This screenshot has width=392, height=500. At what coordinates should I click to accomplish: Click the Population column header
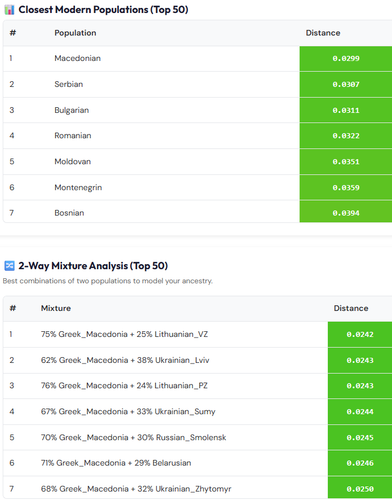pos(75,33)
